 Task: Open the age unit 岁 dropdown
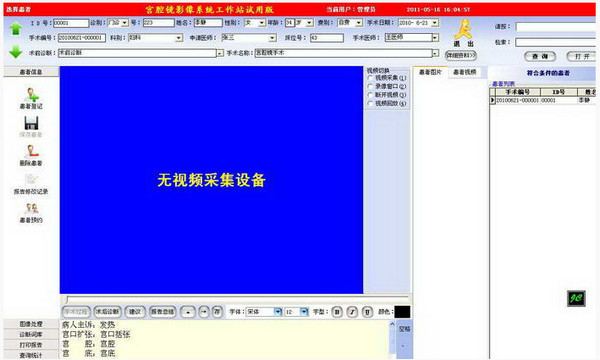[309, 23]
